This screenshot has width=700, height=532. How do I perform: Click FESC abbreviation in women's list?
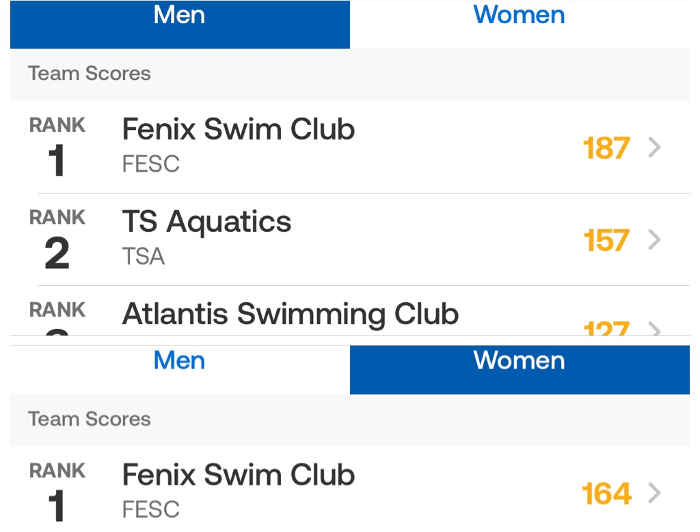150,510
